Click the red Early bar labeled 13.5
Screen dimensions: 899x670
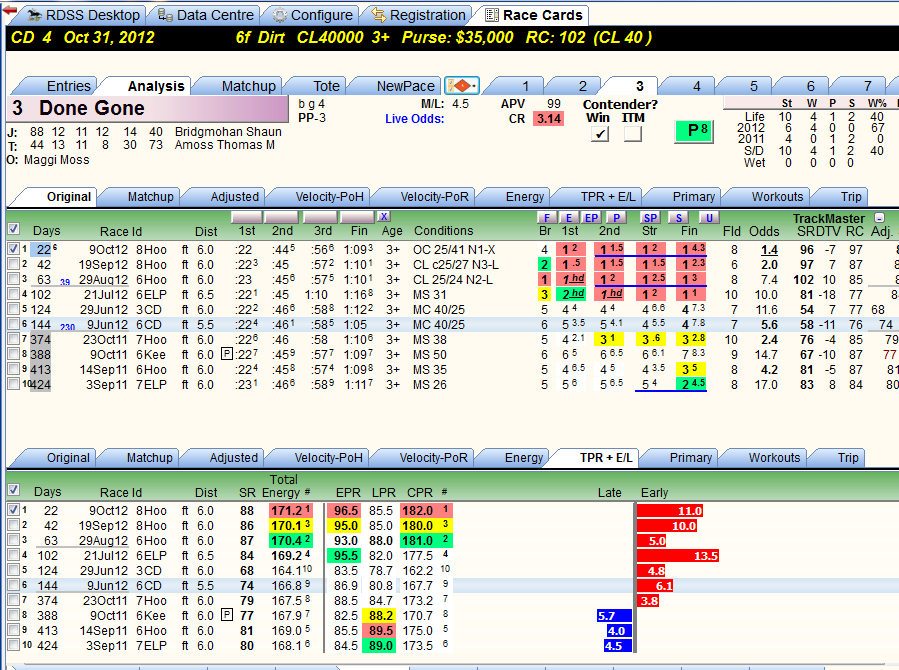679,556
